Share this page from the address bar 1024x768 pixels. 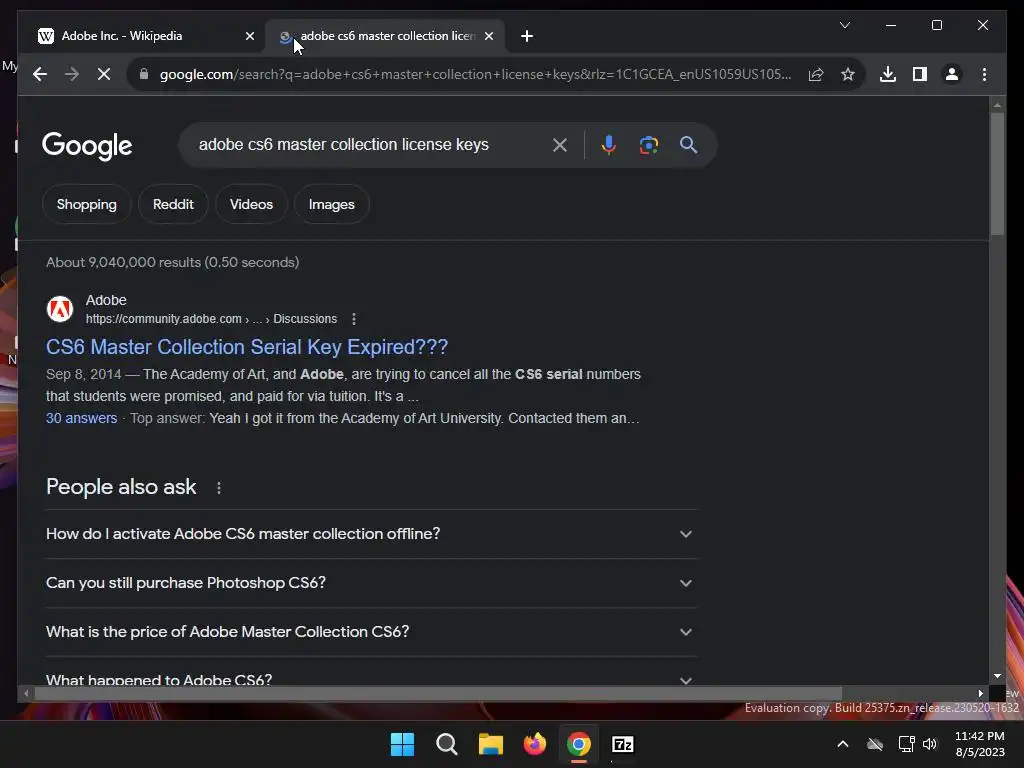pos(816,74)
